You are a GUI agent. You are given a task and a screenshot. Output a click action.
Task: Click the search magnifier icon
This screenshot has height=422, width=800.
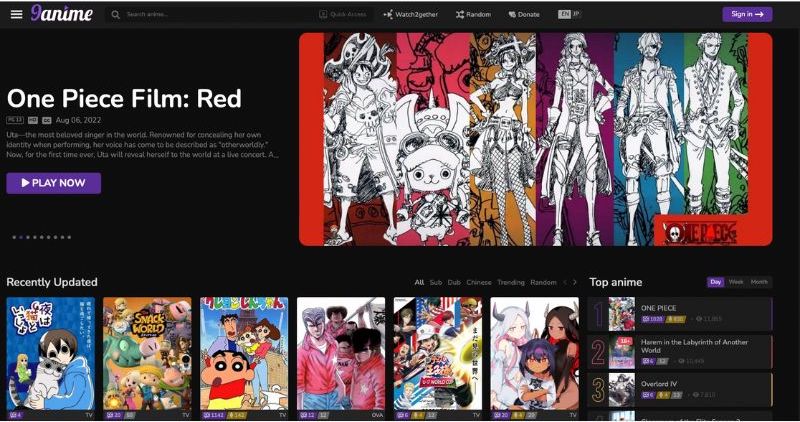pyautogui.click(x=116, y=15)
